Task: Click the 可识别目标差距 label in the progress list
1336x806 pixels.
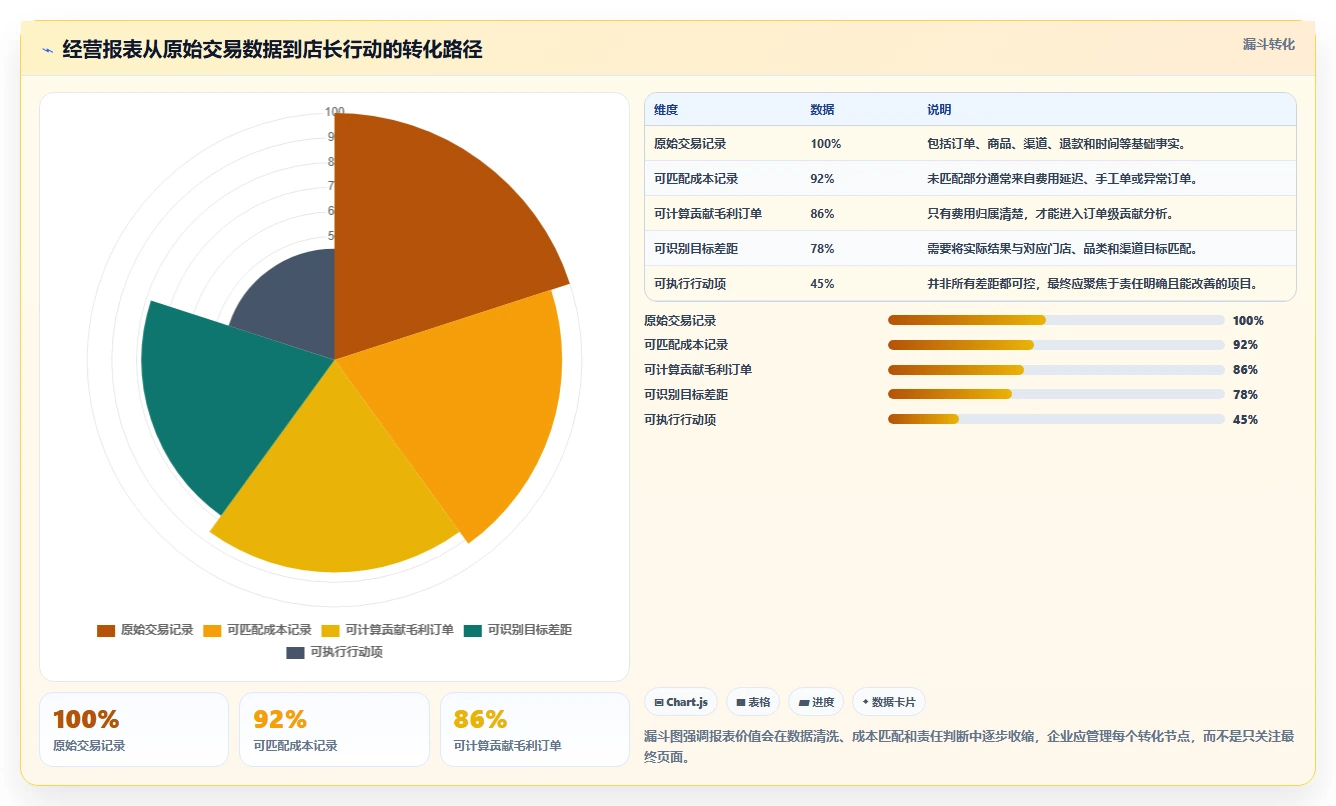Action: click(x=686, y=395)
